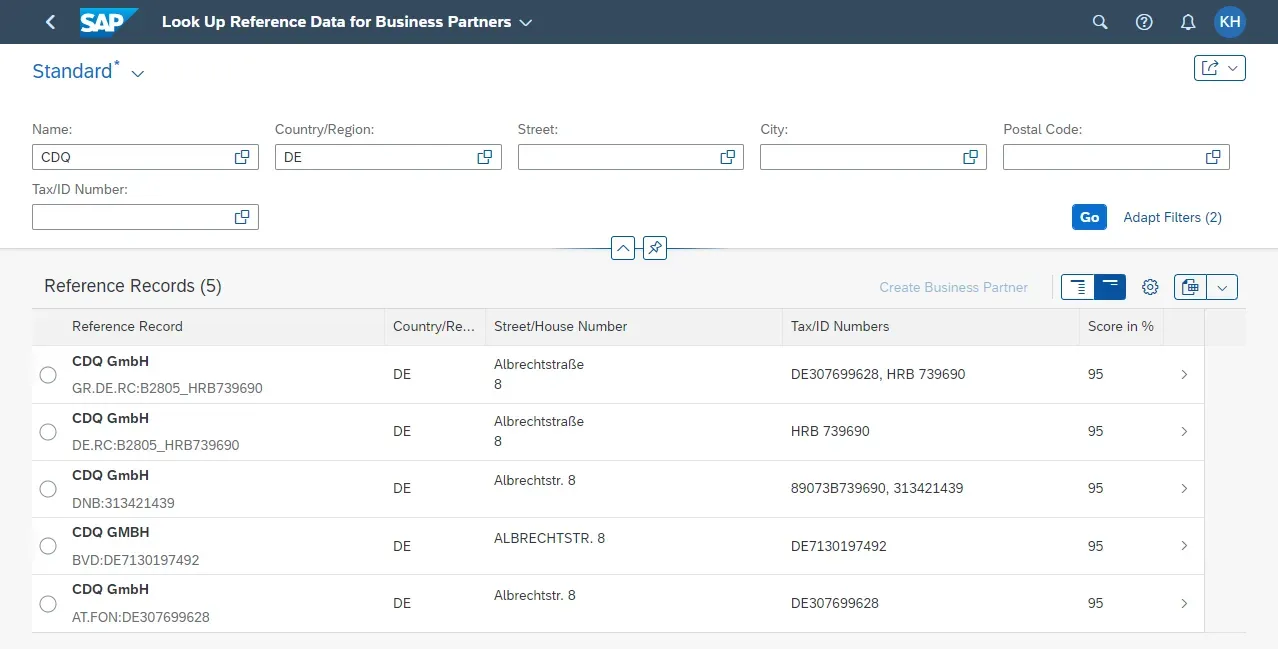Expand the app title dropdown menu
This screenshot has width=1278, height=649.
[526, 22]
